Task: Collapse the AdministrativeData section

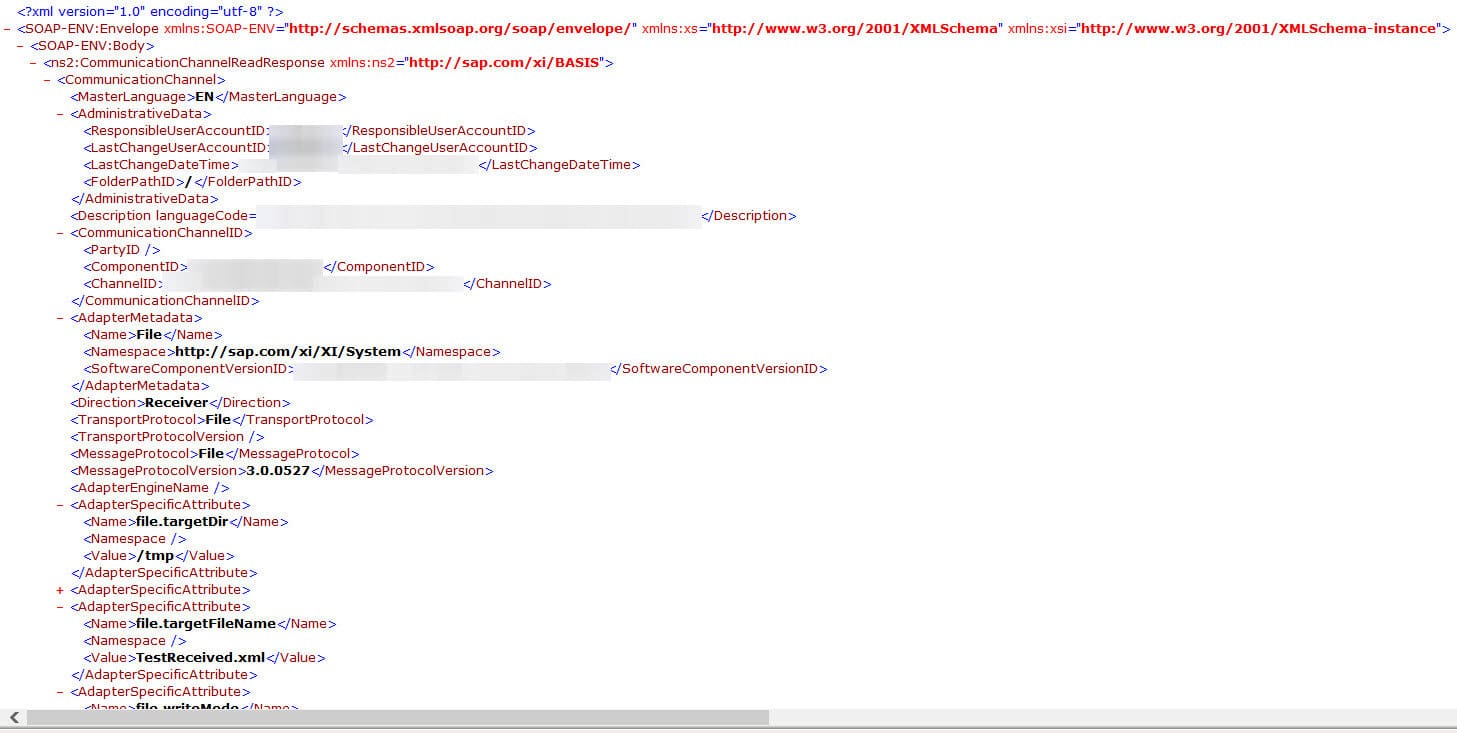Action: tap(60, 114)
